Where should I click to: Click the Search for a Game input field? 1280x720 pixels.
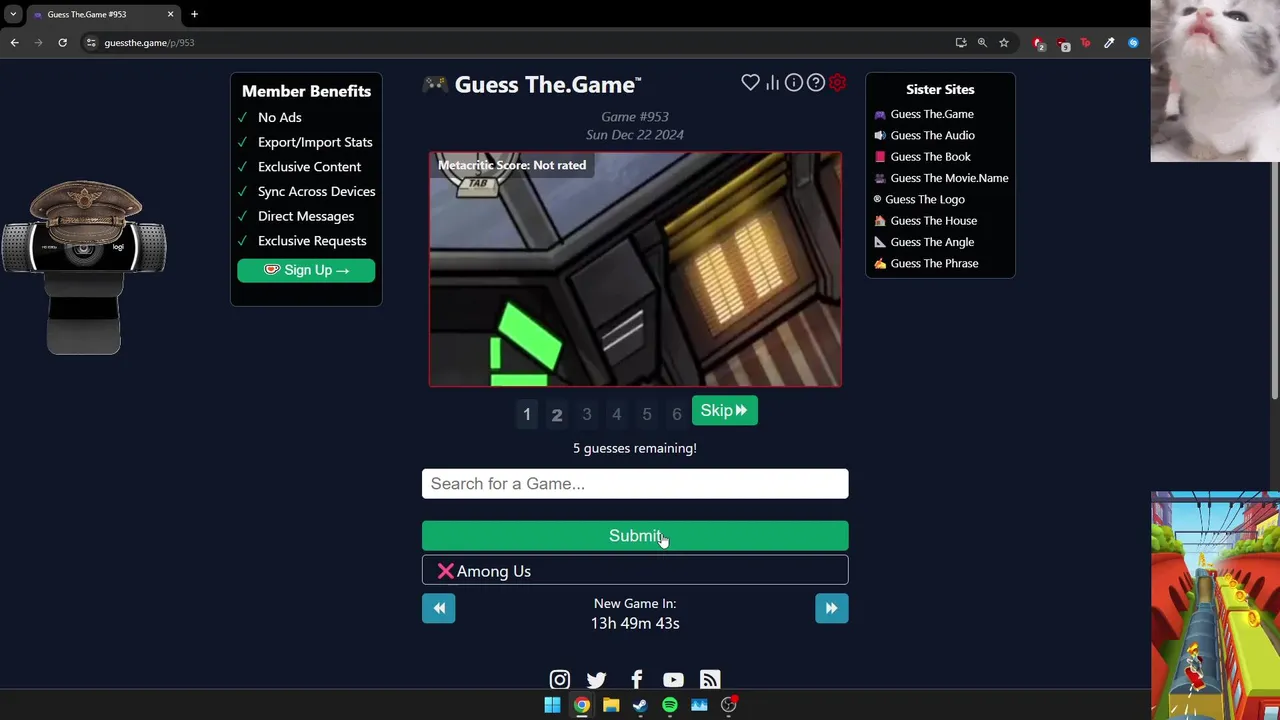click(x=635, y=484)
